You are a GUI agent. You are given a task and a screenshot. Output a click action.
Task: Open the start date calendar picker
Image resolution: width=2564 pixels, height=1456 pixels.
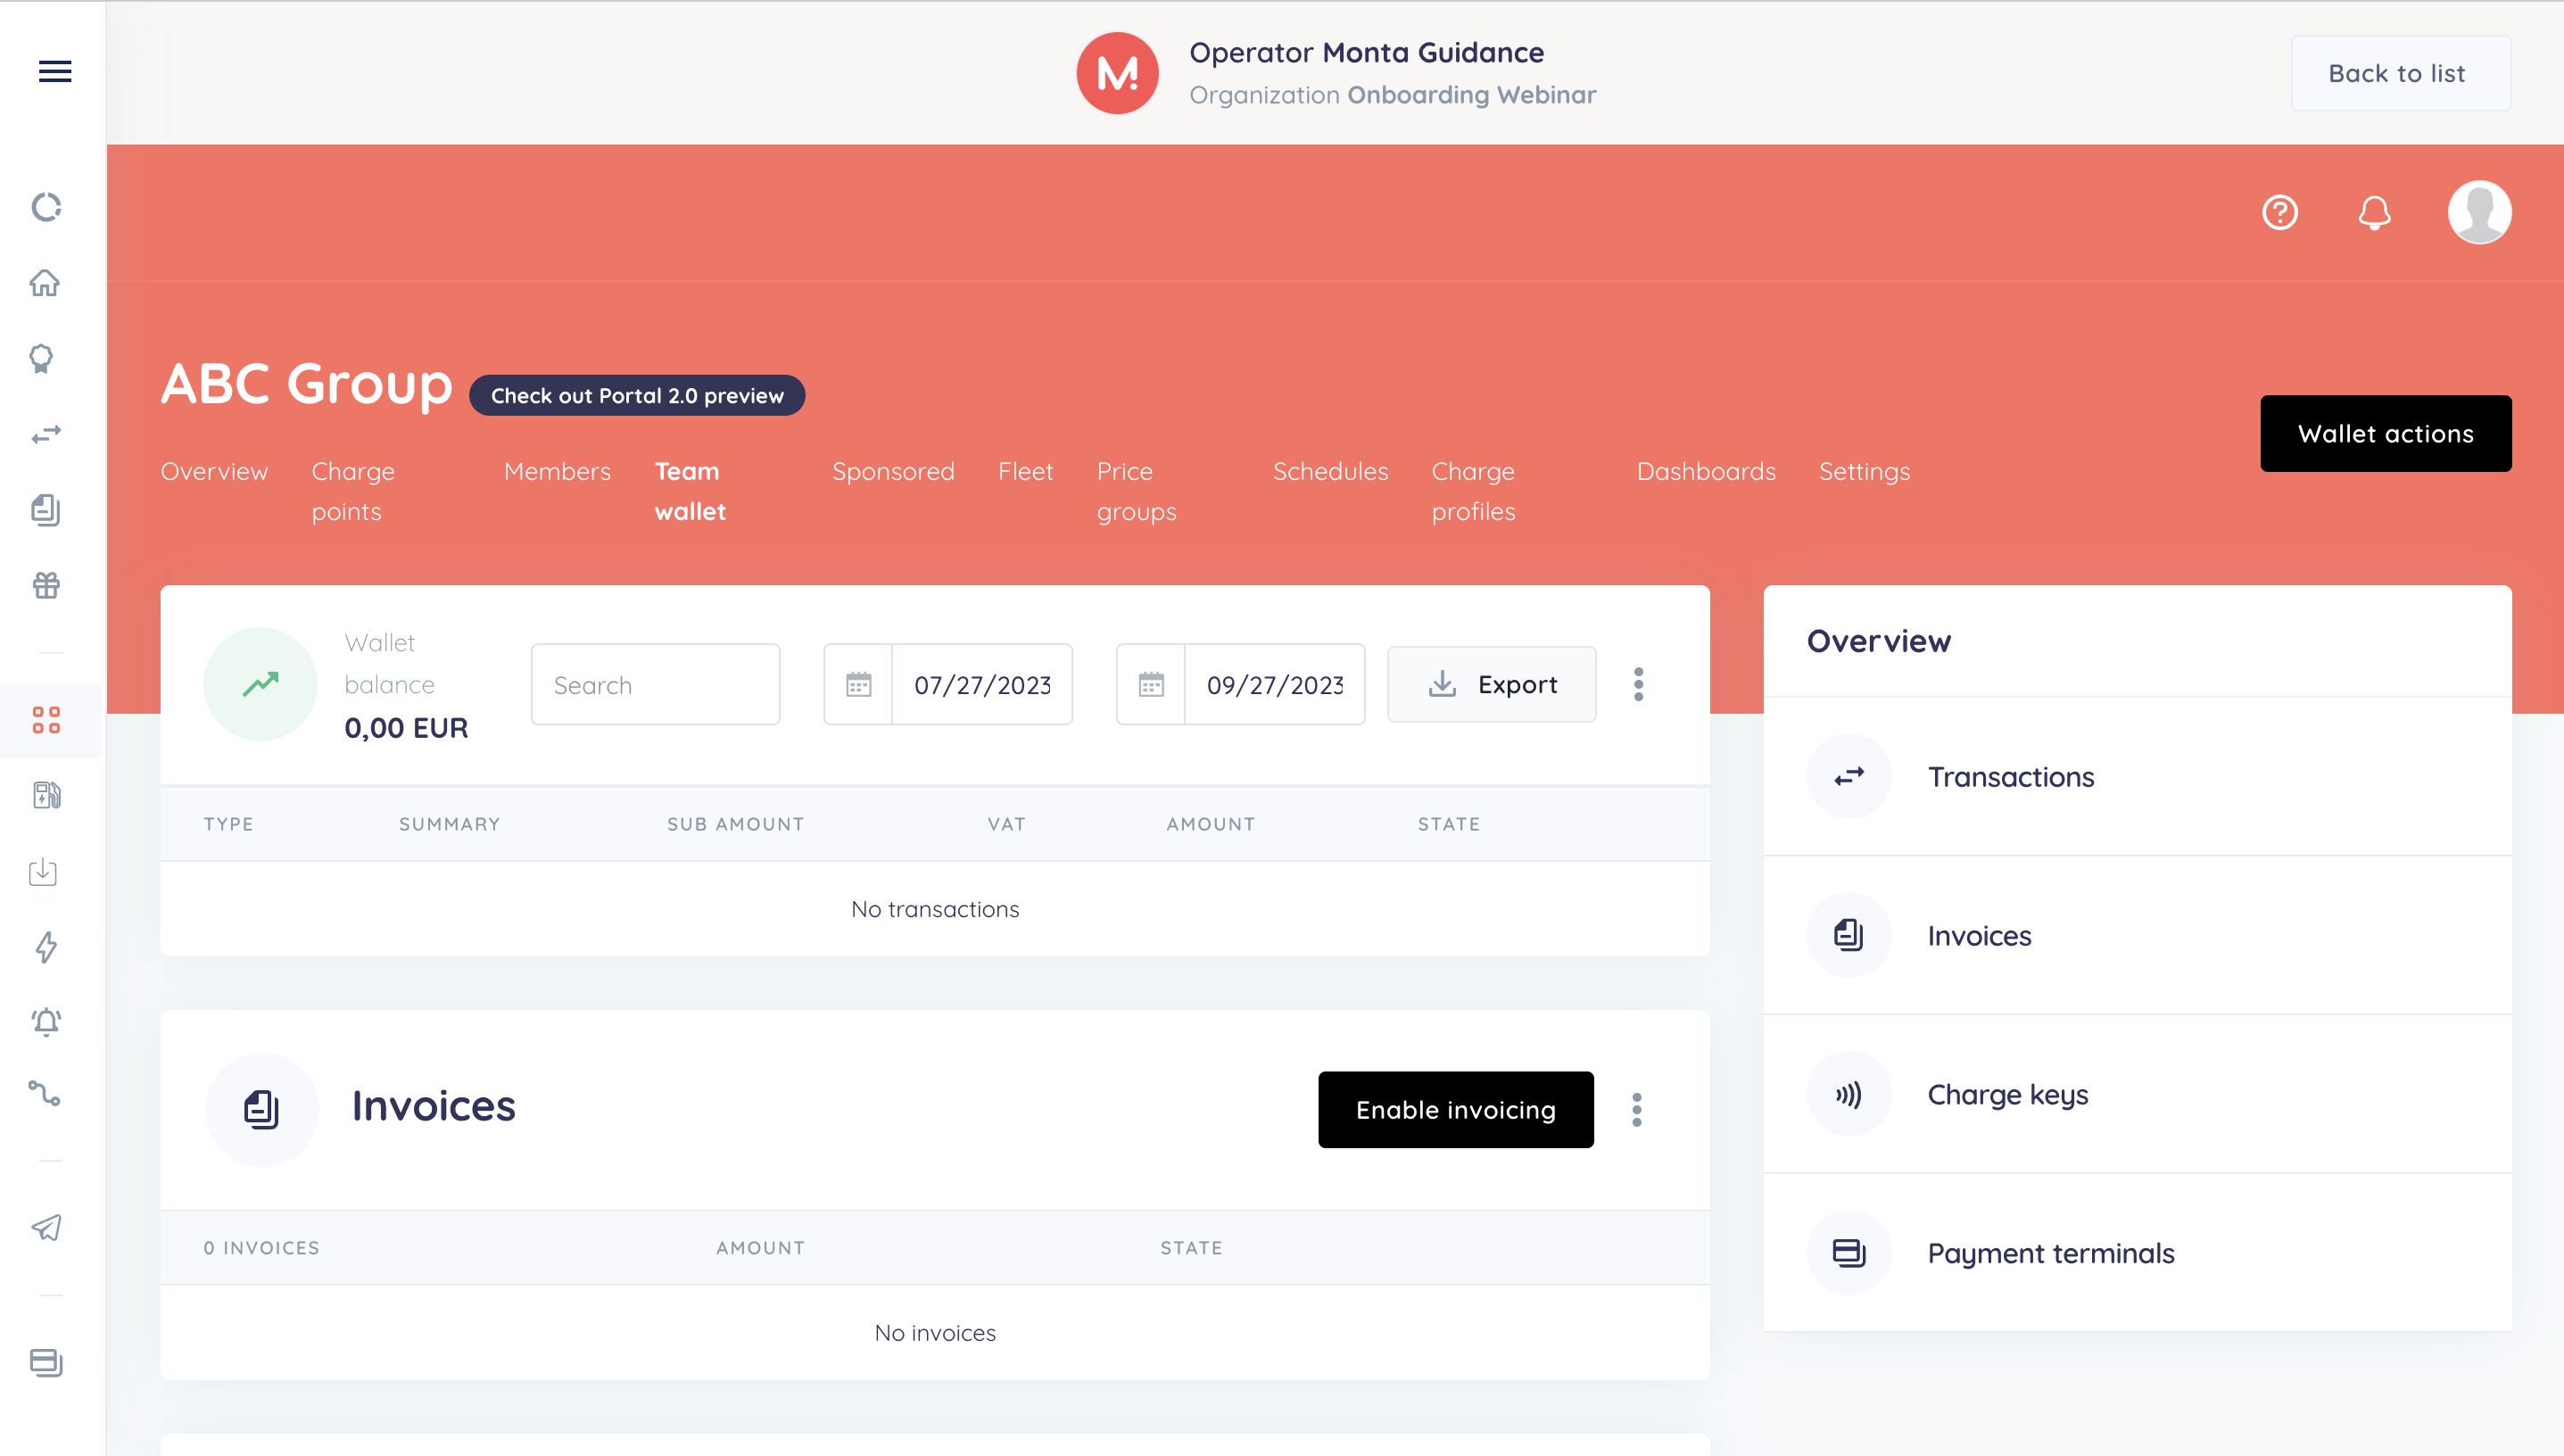pos(858,685)
